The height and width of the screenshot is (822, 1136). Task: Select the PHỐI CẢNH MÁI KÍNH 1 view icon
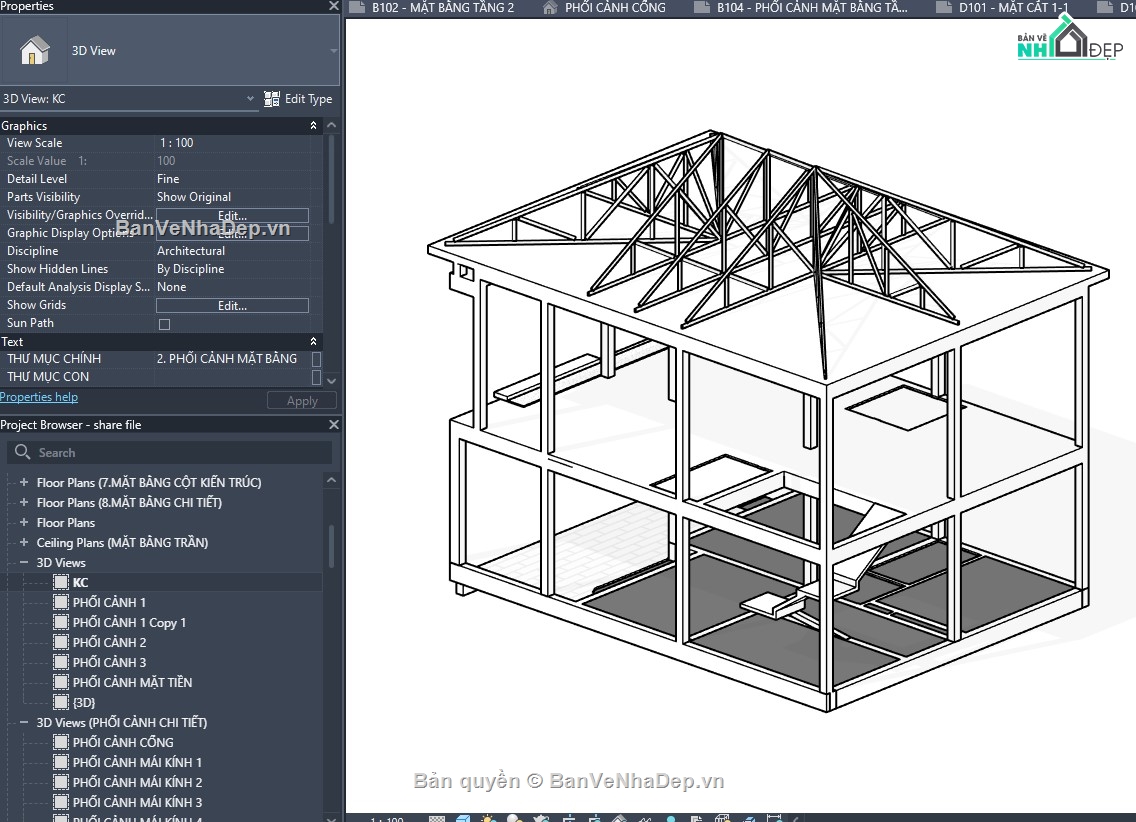[61, 762]
